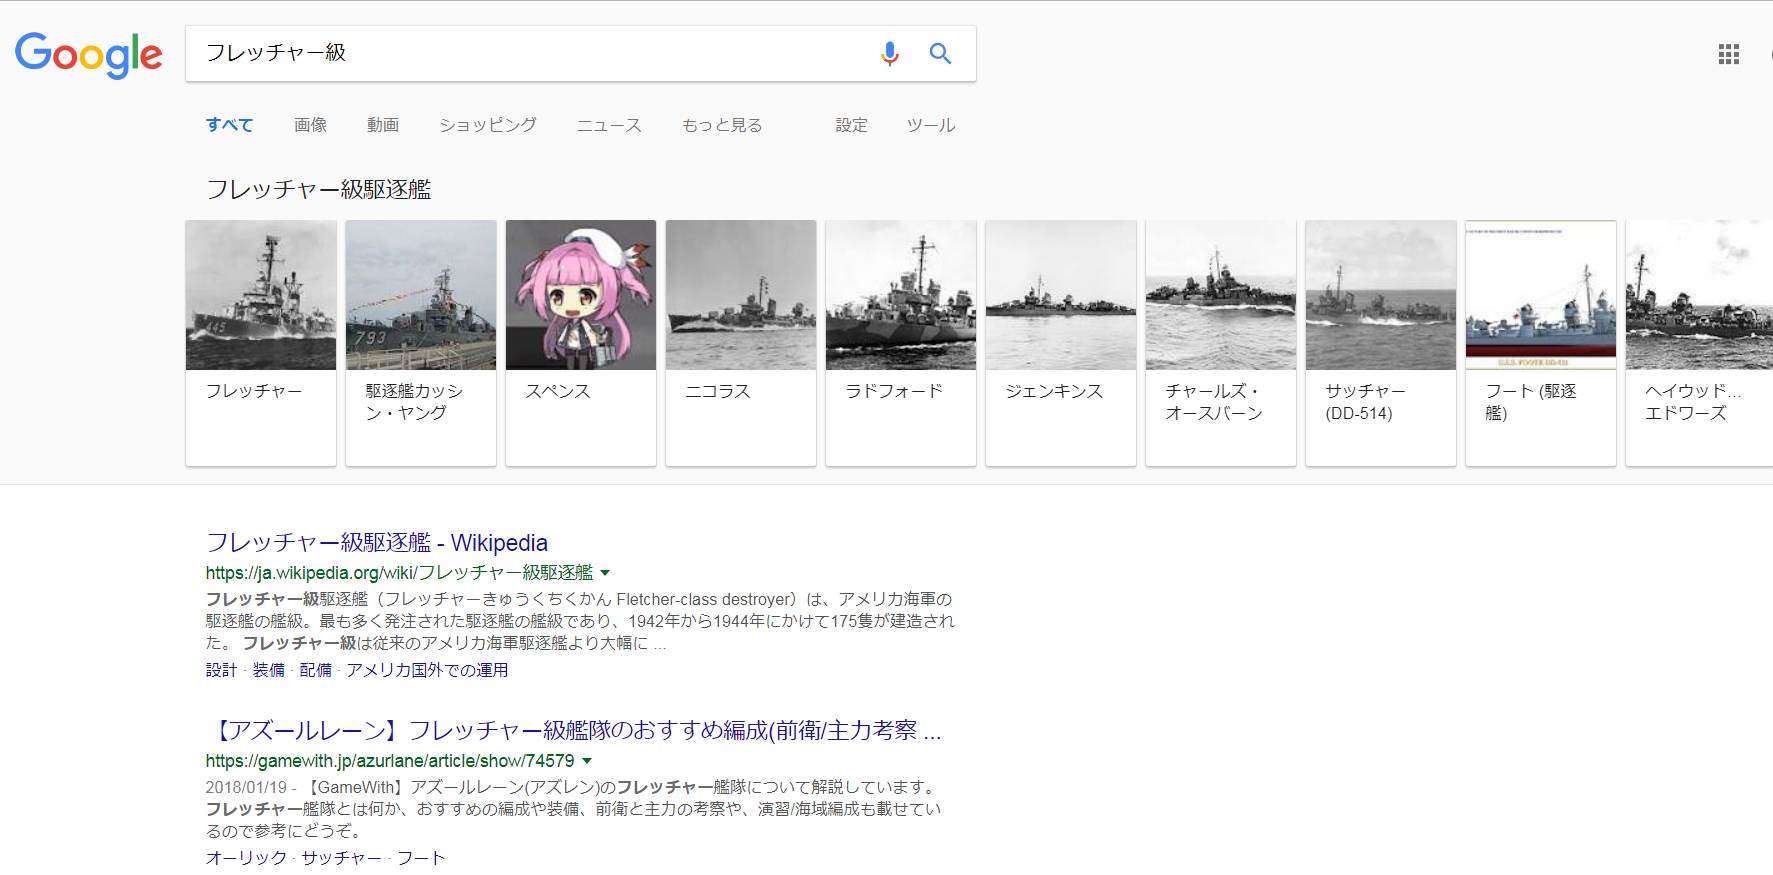Open the フート sitelink under GameWith result

(421, 858)
